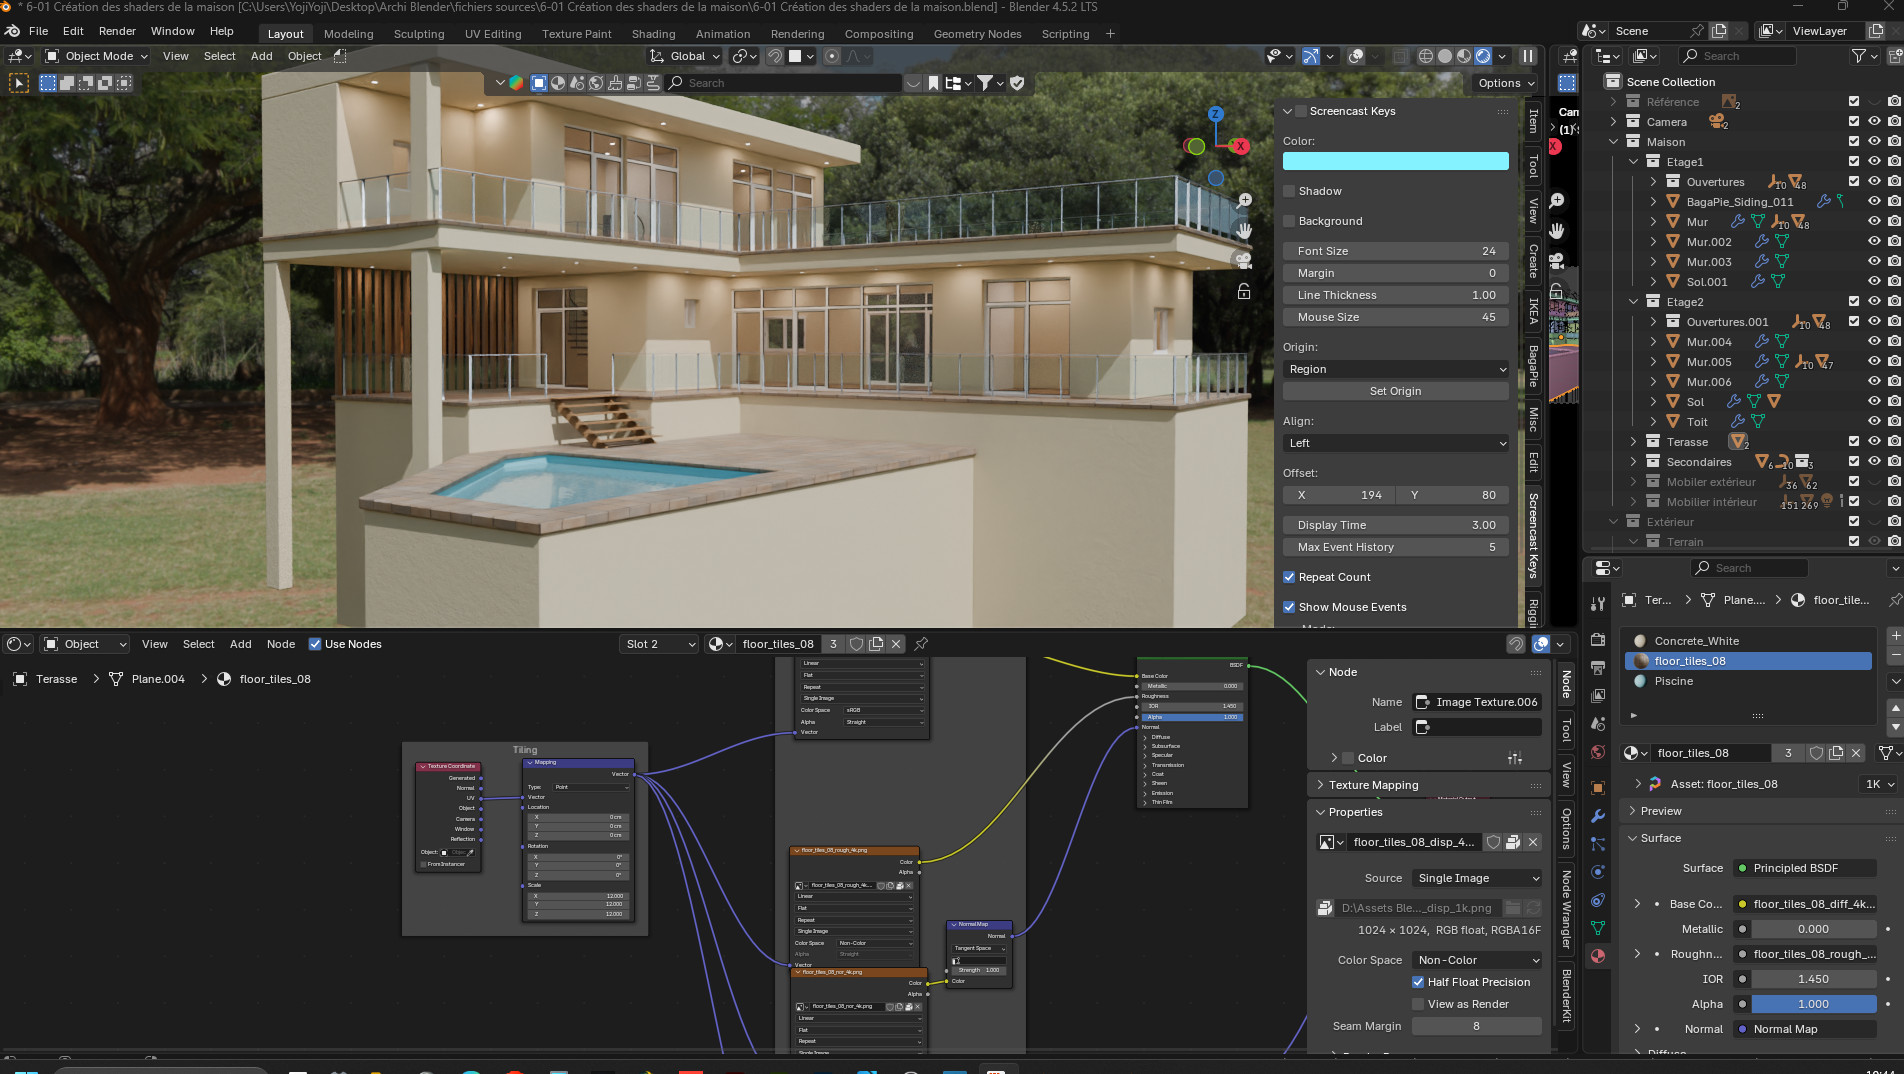The image size is (1904, 1074).
Task: Open the Modifiers properties tab (wrench icon)
Action: point(1598,816)
